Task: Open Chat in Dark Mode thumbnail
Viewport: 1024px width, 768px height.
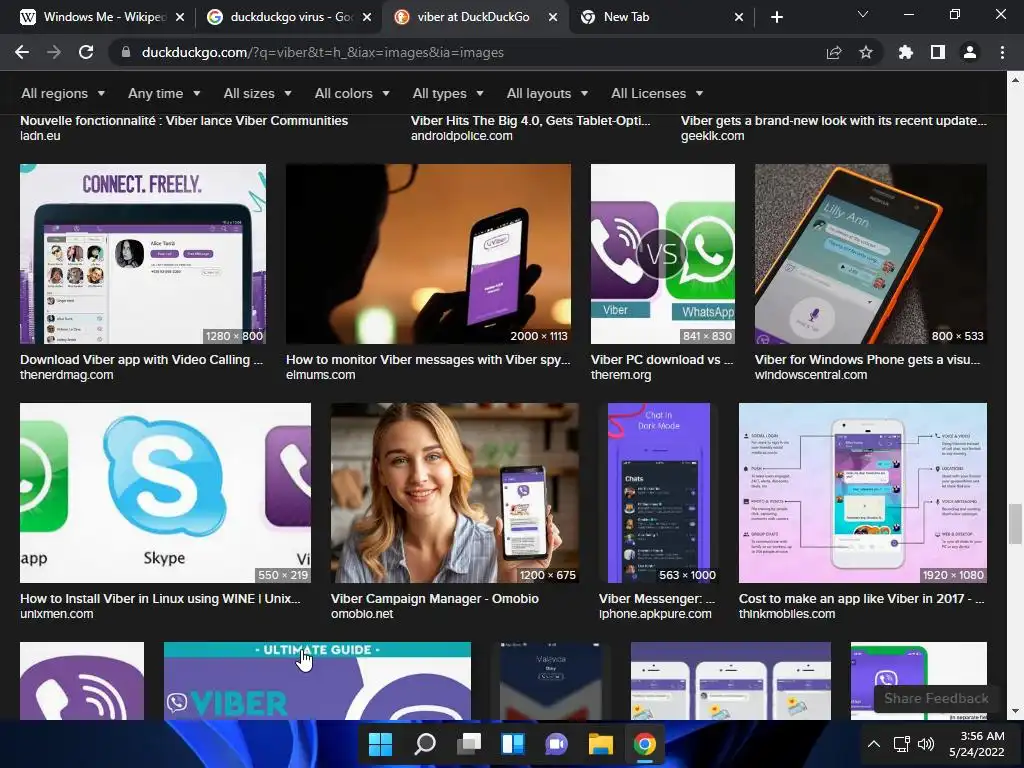Action: point(659,492)
